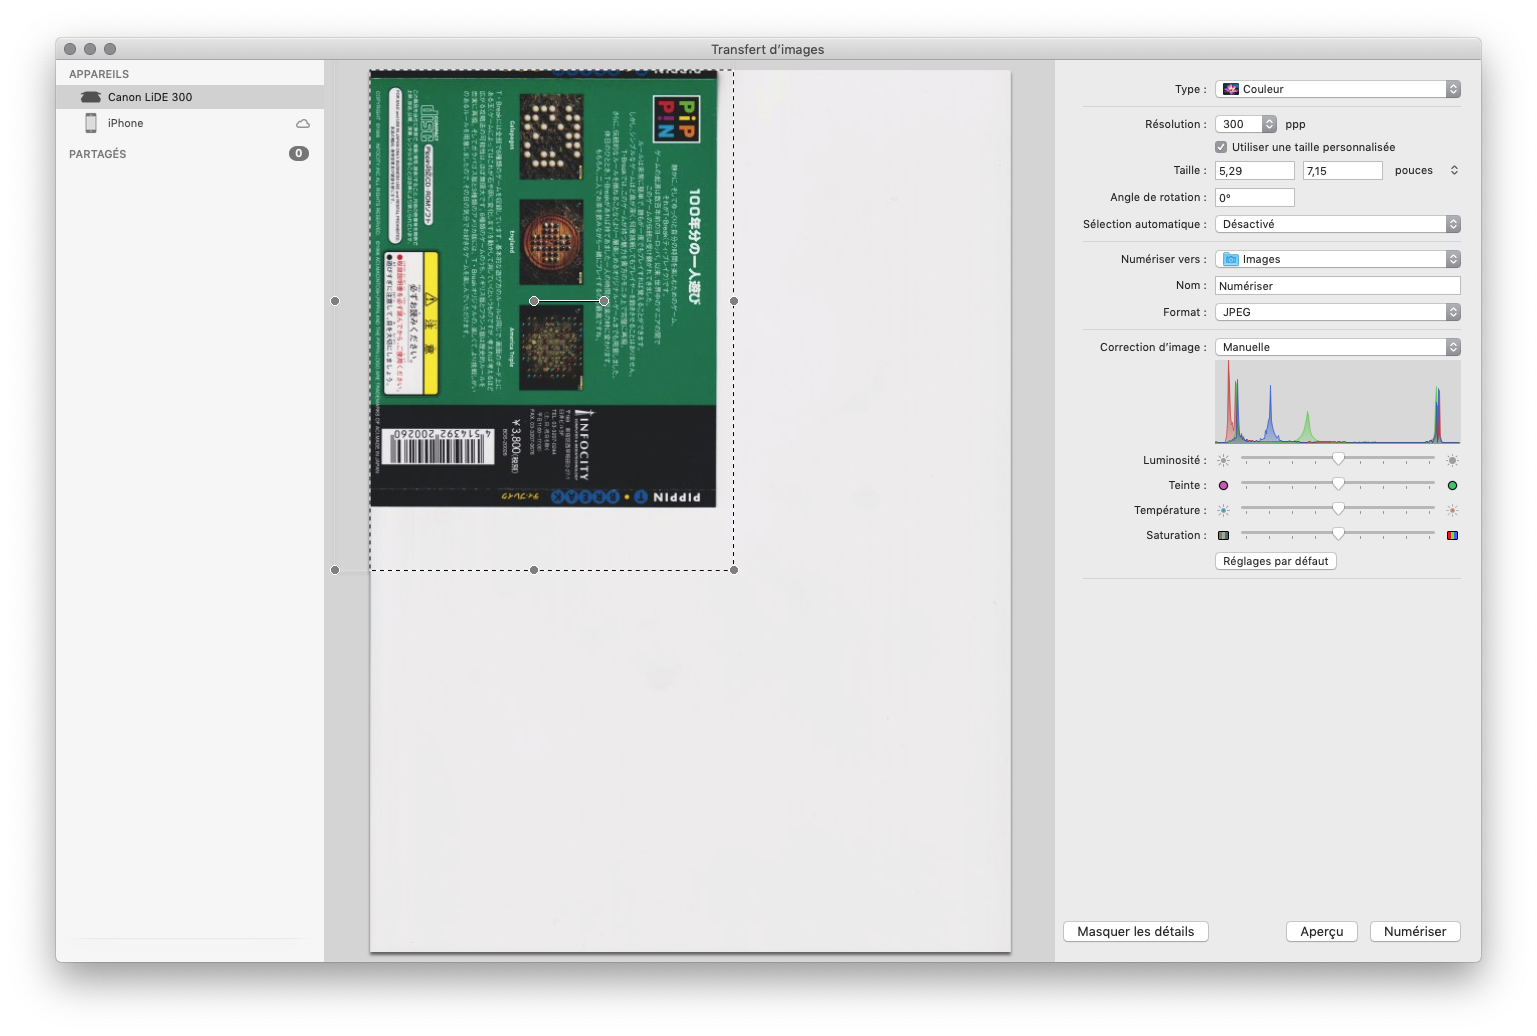Click the APPAREILS section header
The image size is (1537, 1036).
pos(99,74)
